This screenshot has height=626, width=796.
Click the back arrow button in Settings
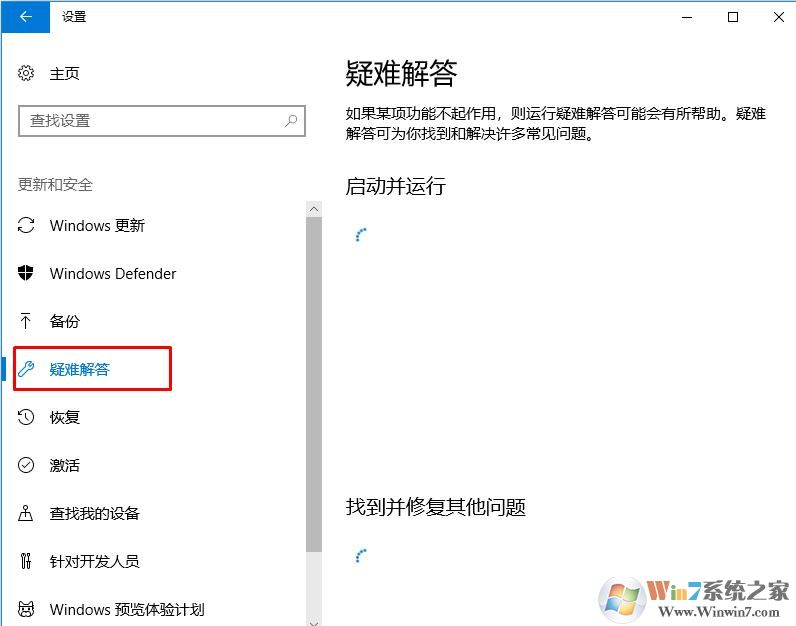[x=25, y=17]
